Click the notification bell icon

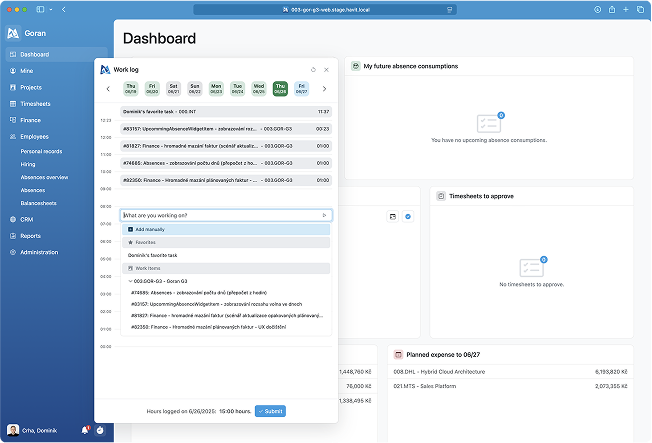click(85, 430)
